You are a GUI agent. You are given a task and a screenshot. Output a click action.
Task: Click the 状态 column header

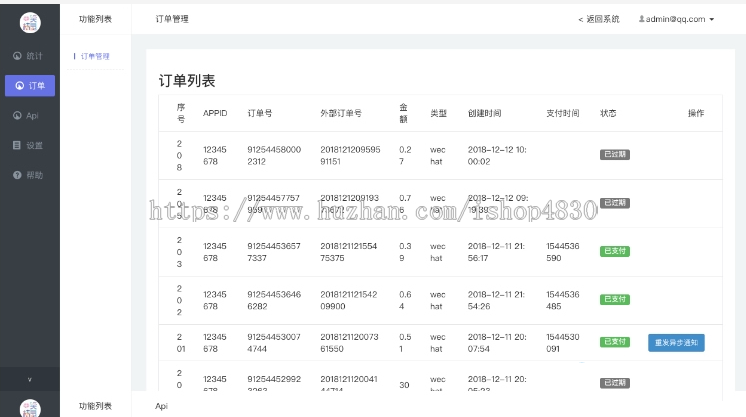(608, 113)
